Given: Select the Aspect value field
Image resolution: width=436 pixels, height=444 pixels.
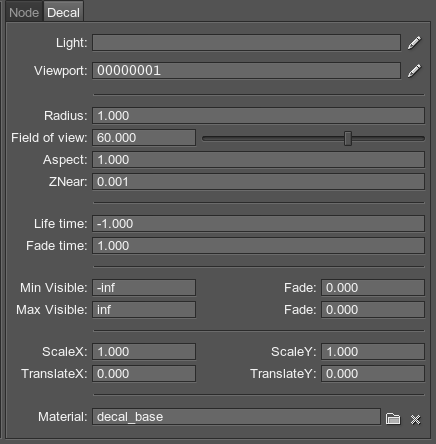Looking at the screenshot, I should [x=258, y=160].
